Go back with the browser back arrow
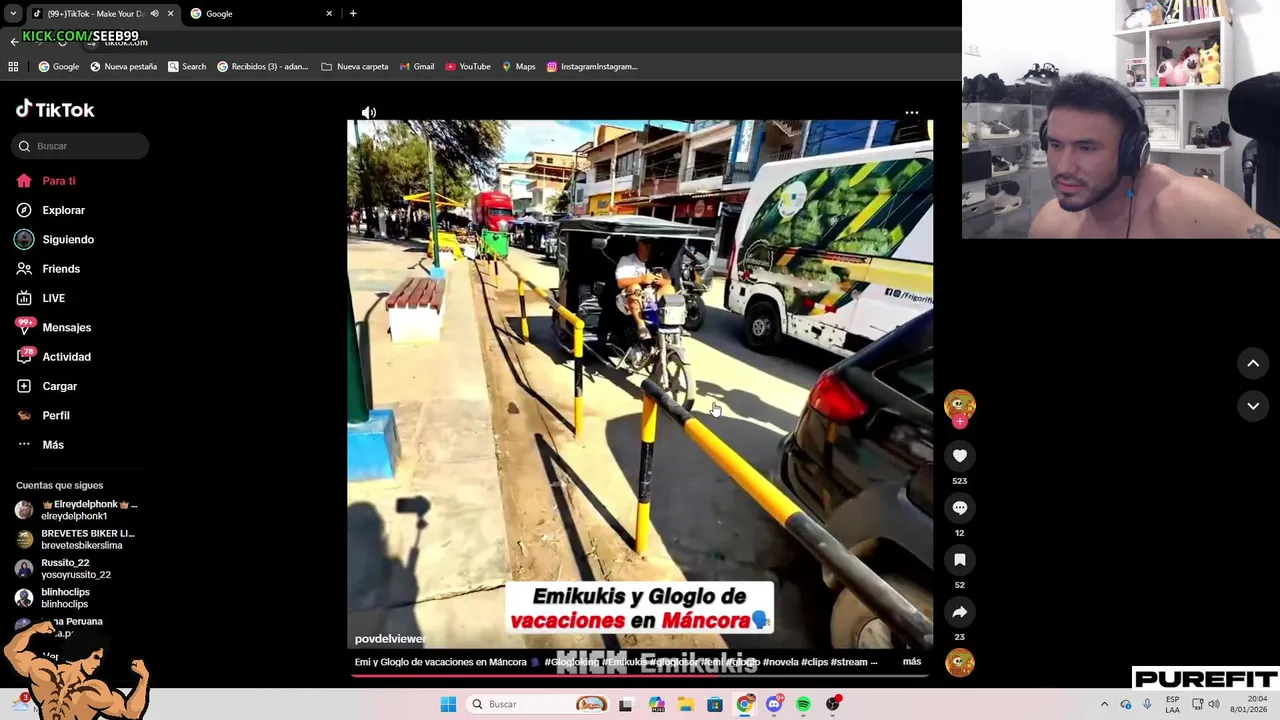Viewport: 1280px width, 720px height. click(14, 41)
